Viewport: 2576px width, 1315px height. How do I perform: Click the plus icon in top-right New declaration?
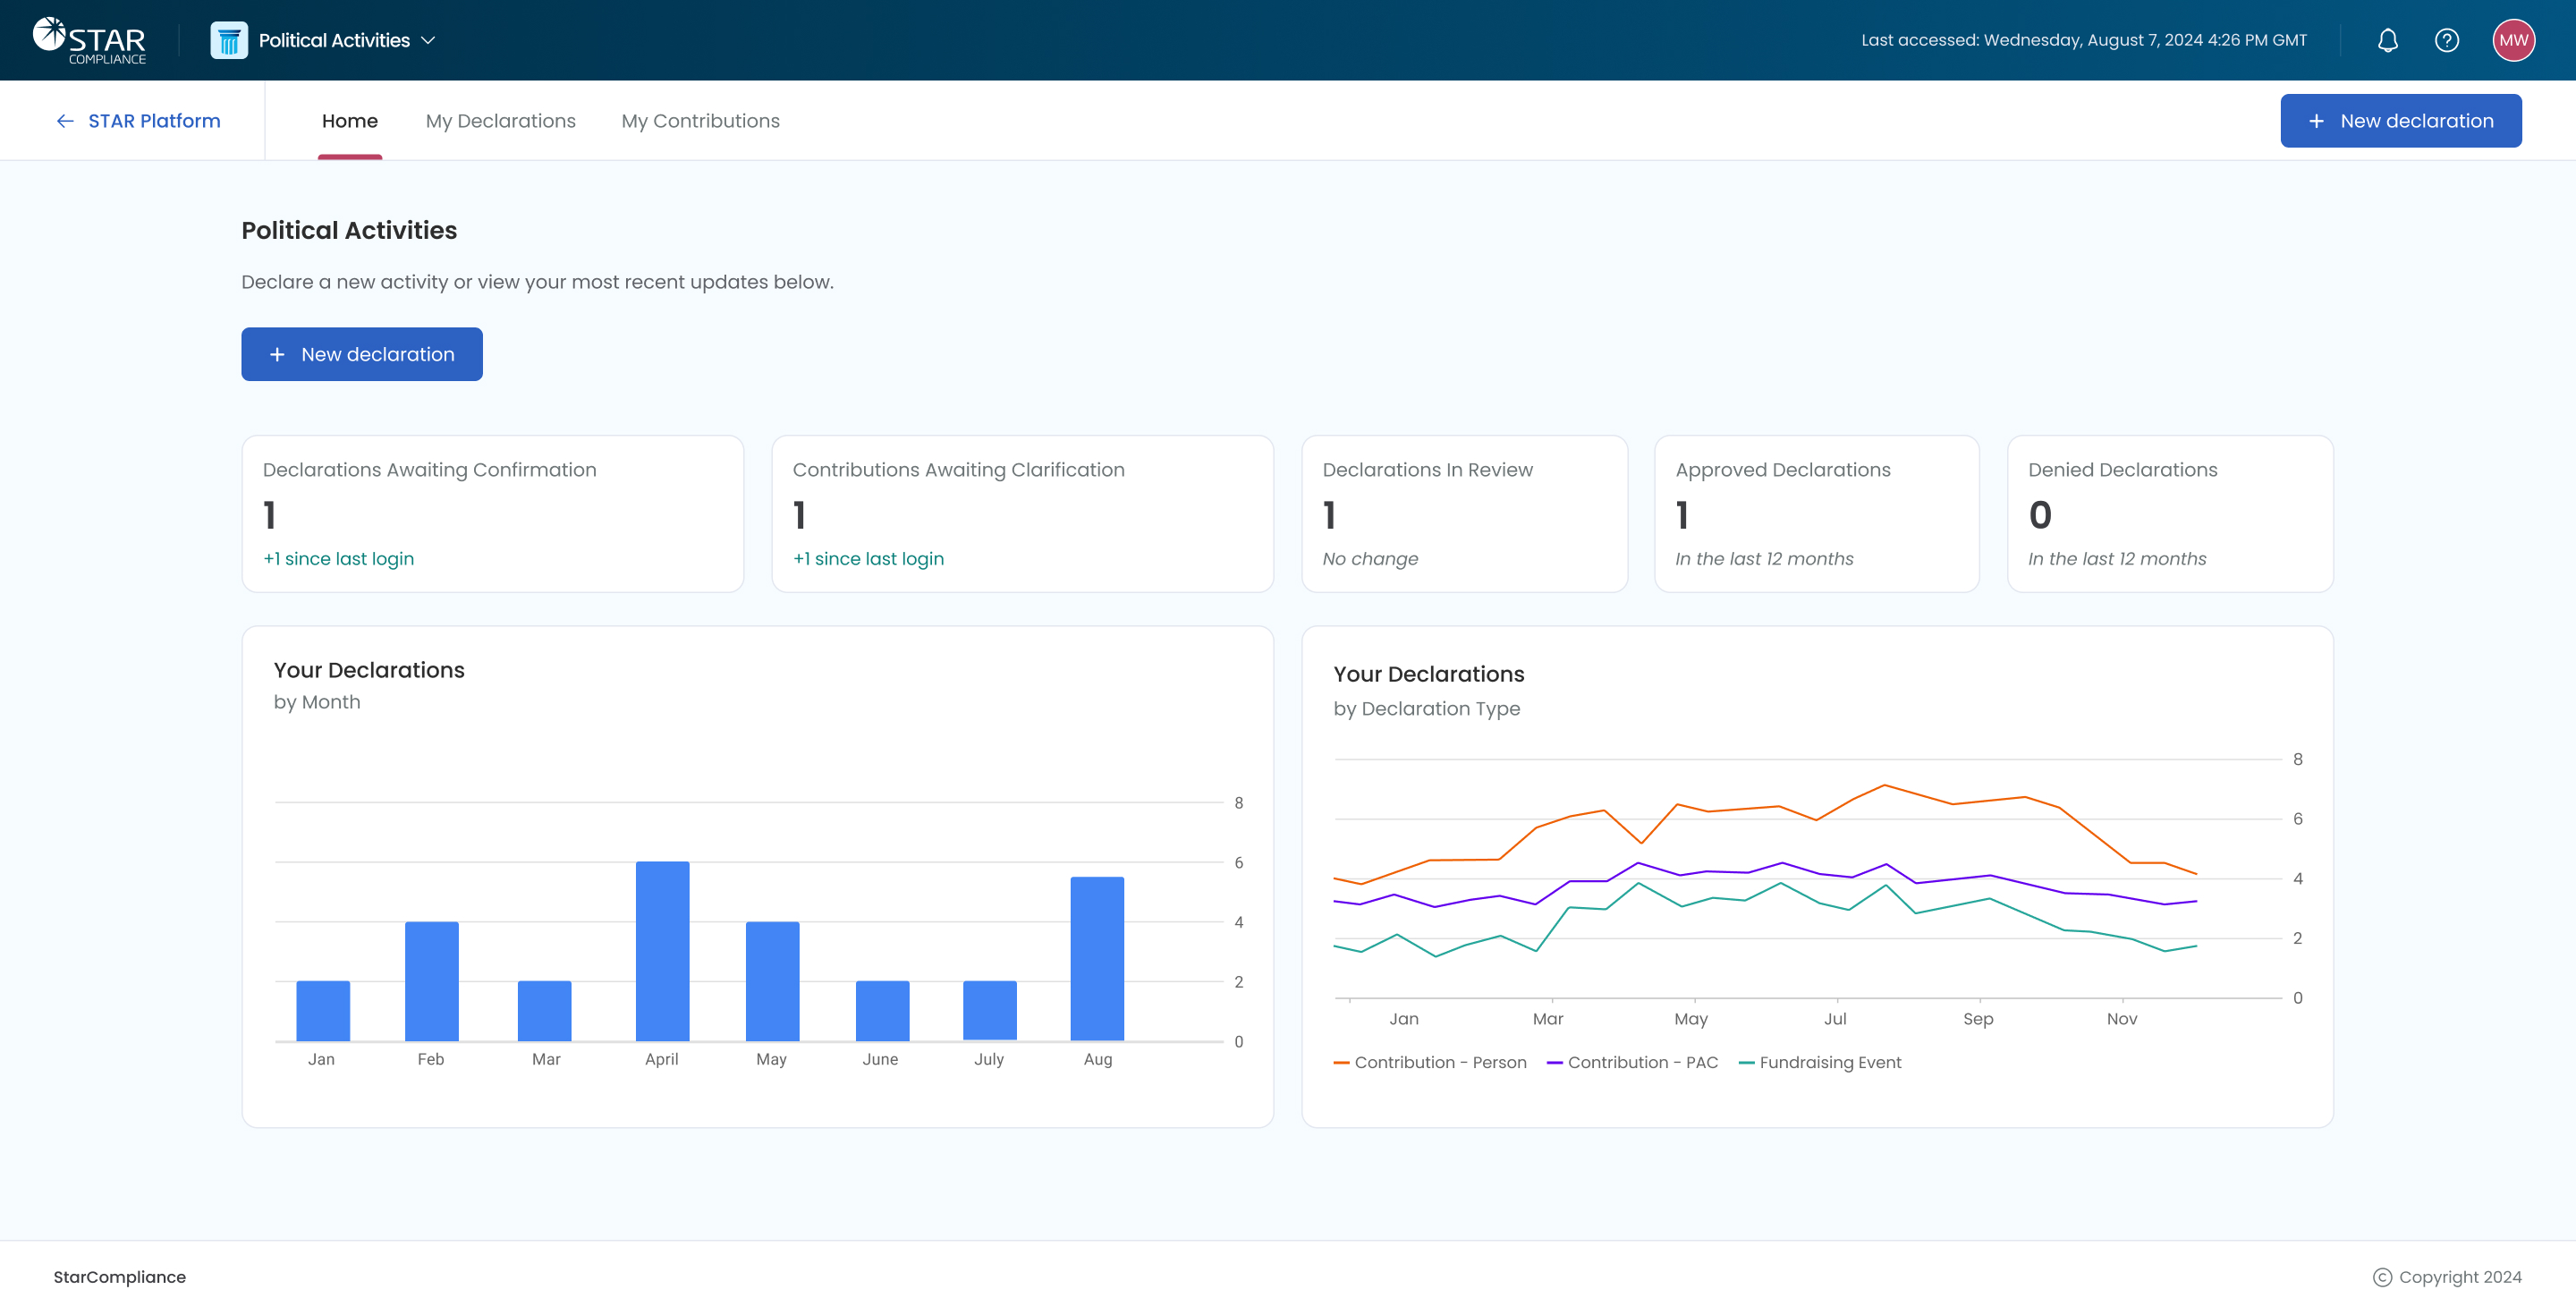(2316, 121)
